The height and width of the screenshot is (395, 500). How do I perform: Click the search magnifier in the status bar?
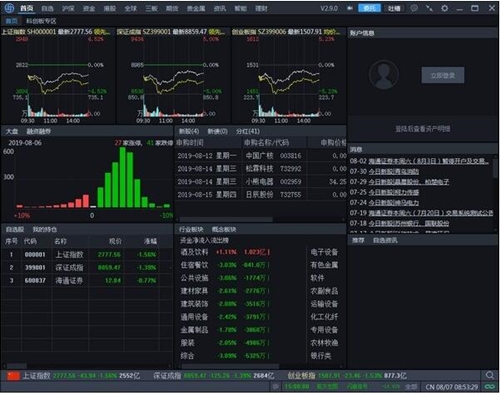coord(490,375)
